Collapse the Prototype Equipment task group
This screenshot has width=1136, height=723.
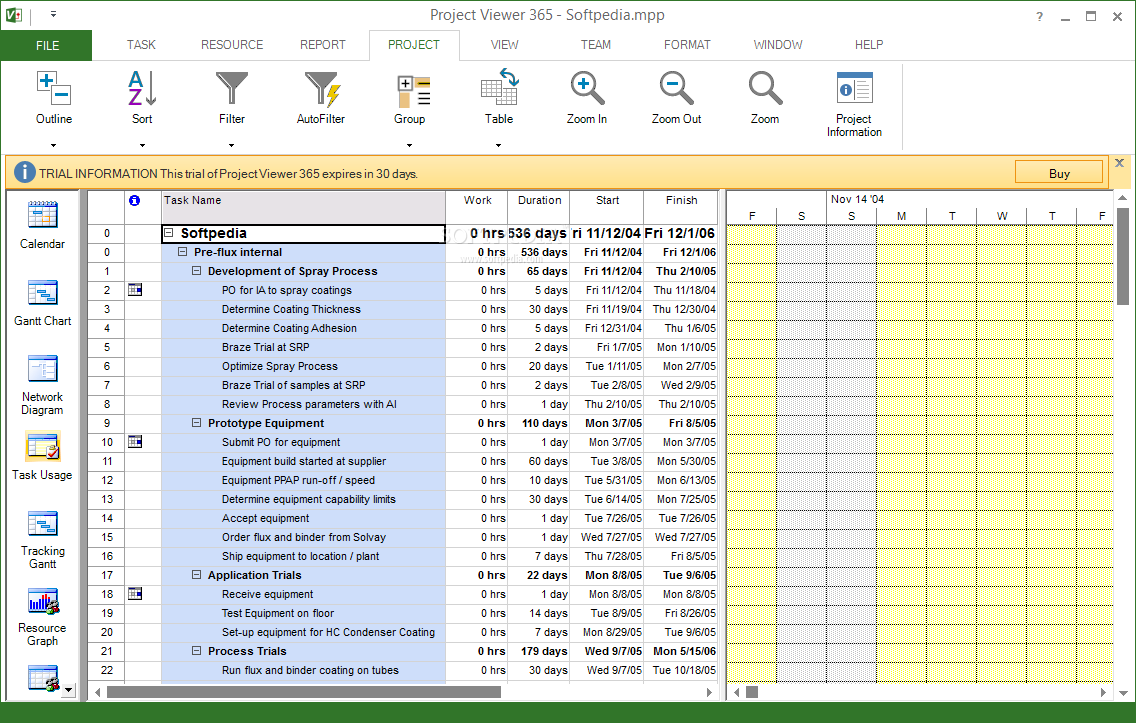point(197,423)
